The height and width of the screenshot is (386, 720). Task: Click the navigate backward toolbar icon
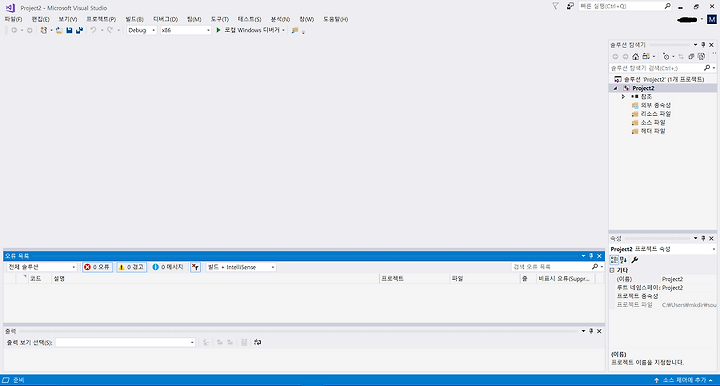coord(14,30)
